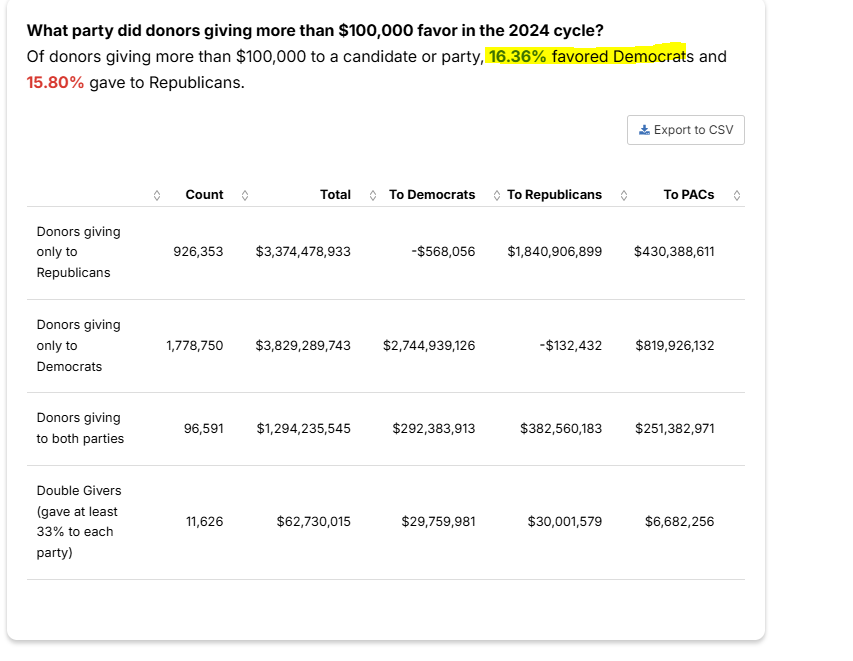Viewport: 853px width, 661px height.
Task: Click the question heading about $100,000 donors
Action: pyautogui.click(x=315, y=30)
